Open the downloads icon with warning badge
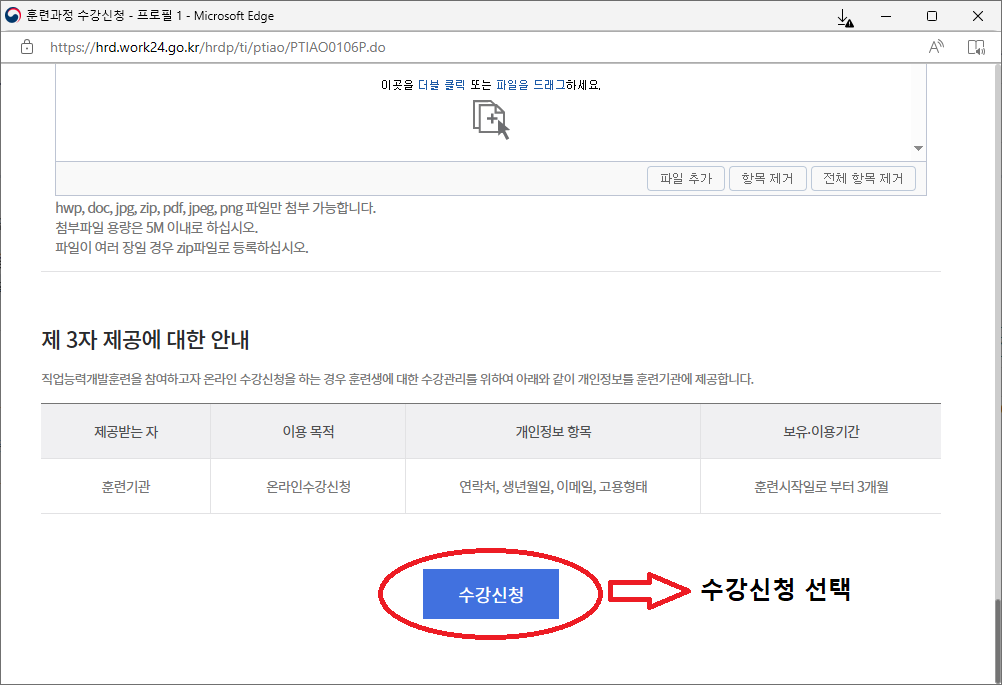The image size is (1002, 685). (844, 17)
